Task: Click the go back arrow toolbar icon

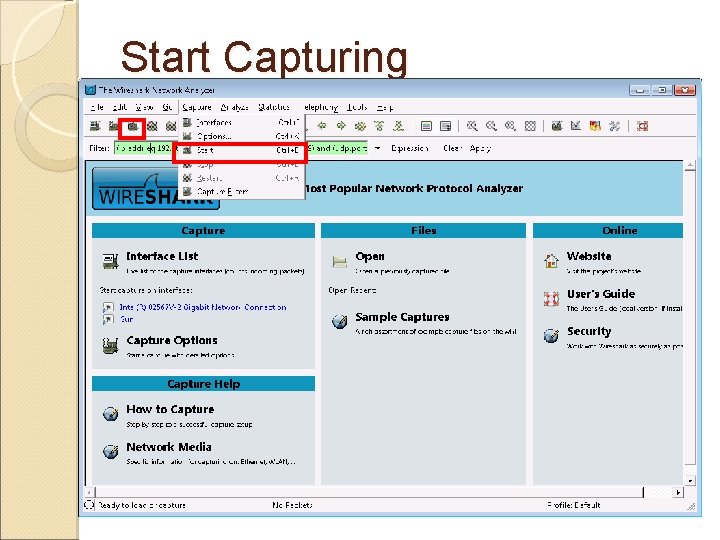Action: point(322,125)
